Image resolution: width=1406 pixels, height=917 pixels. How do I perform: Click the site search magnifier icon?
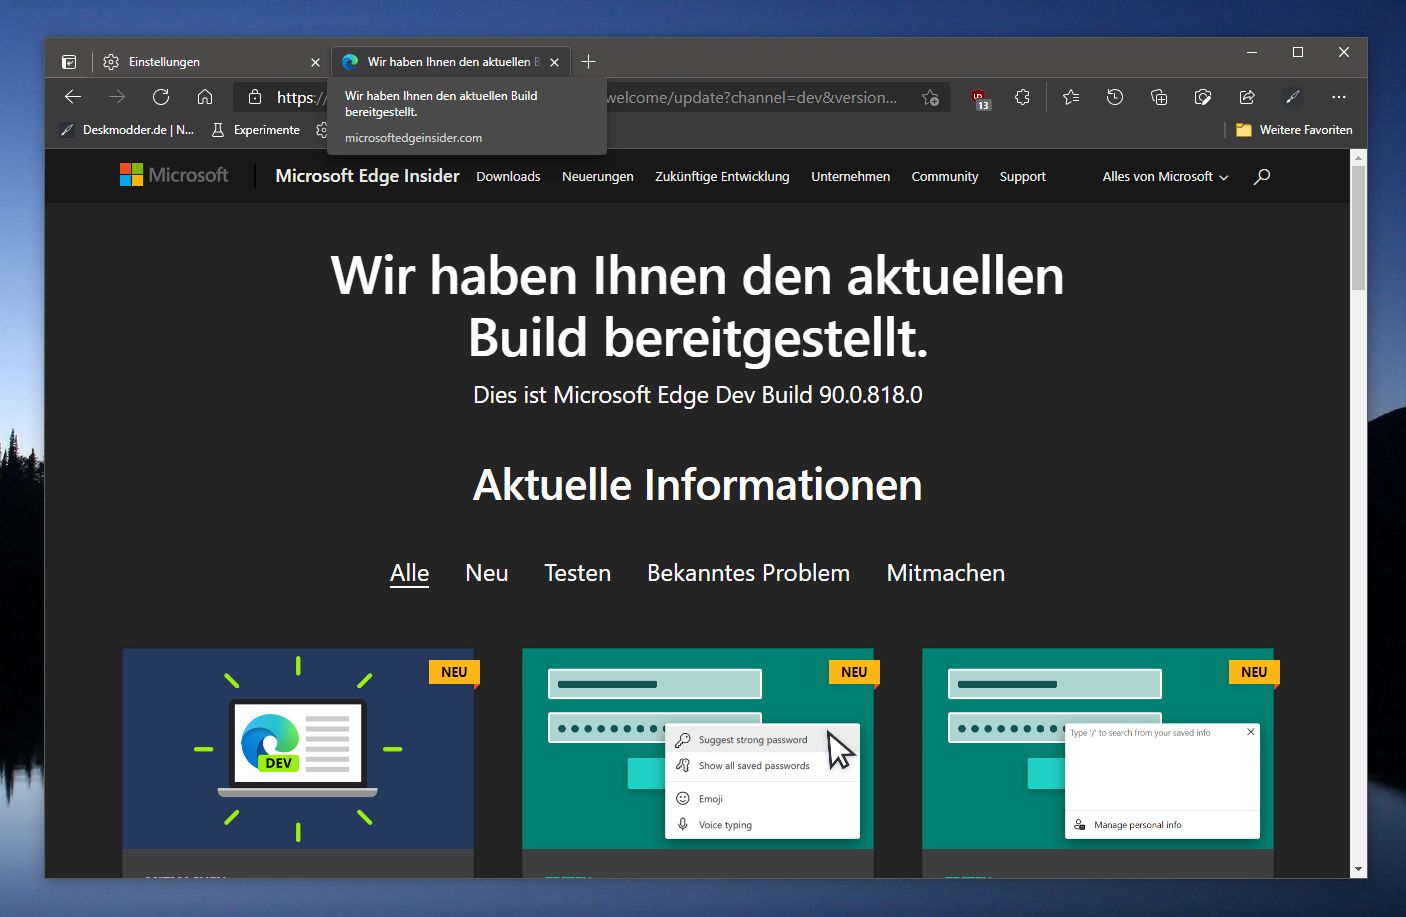point(1262,177)
